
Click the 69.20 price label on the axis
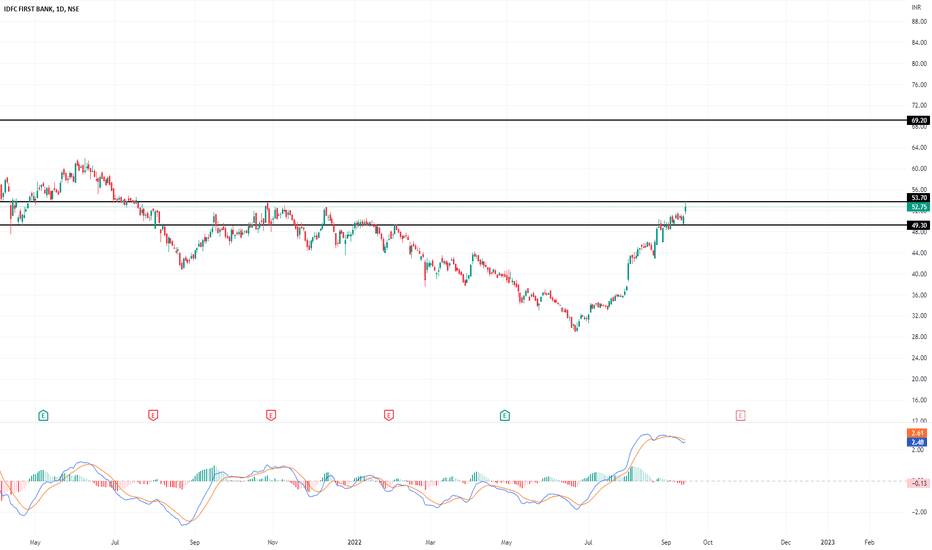[x=918, y=120]
